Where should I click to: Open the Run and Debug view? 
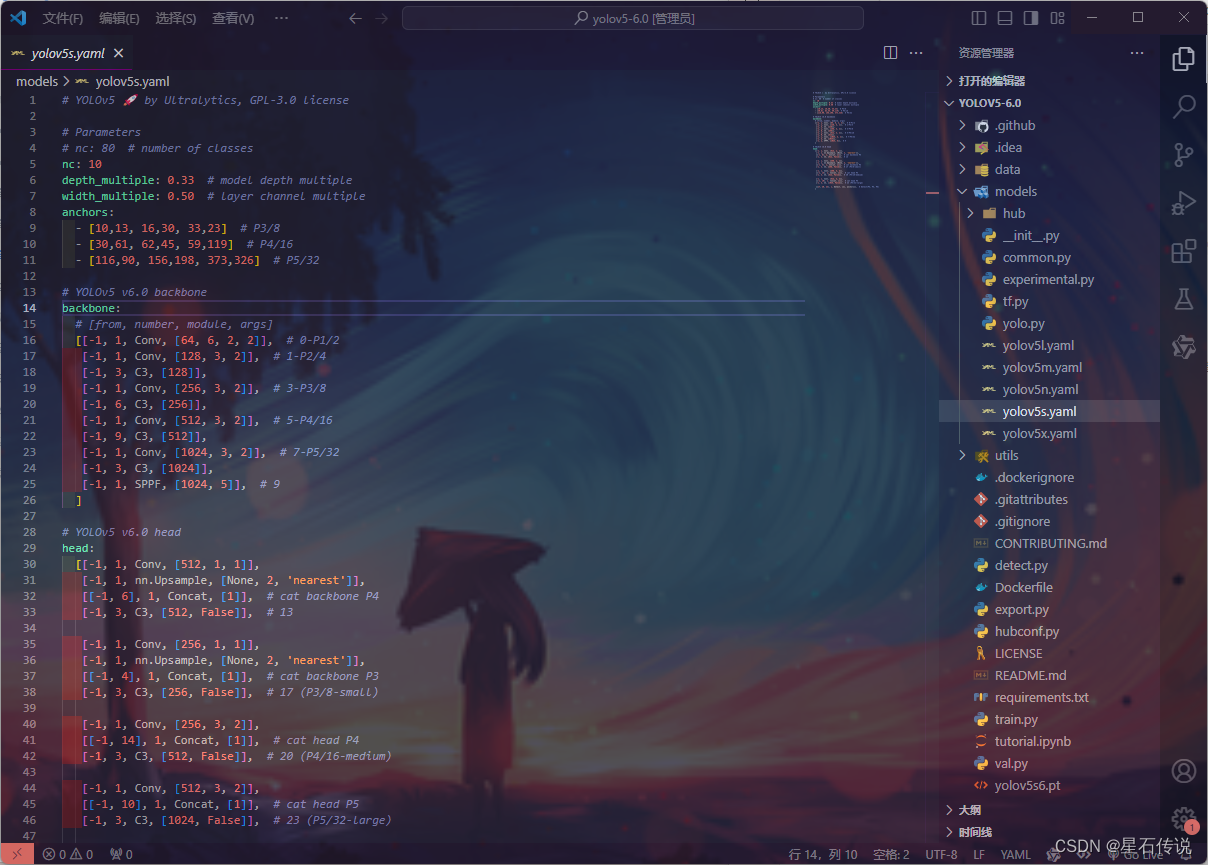pyautogui.click(x=1184, y=202)
